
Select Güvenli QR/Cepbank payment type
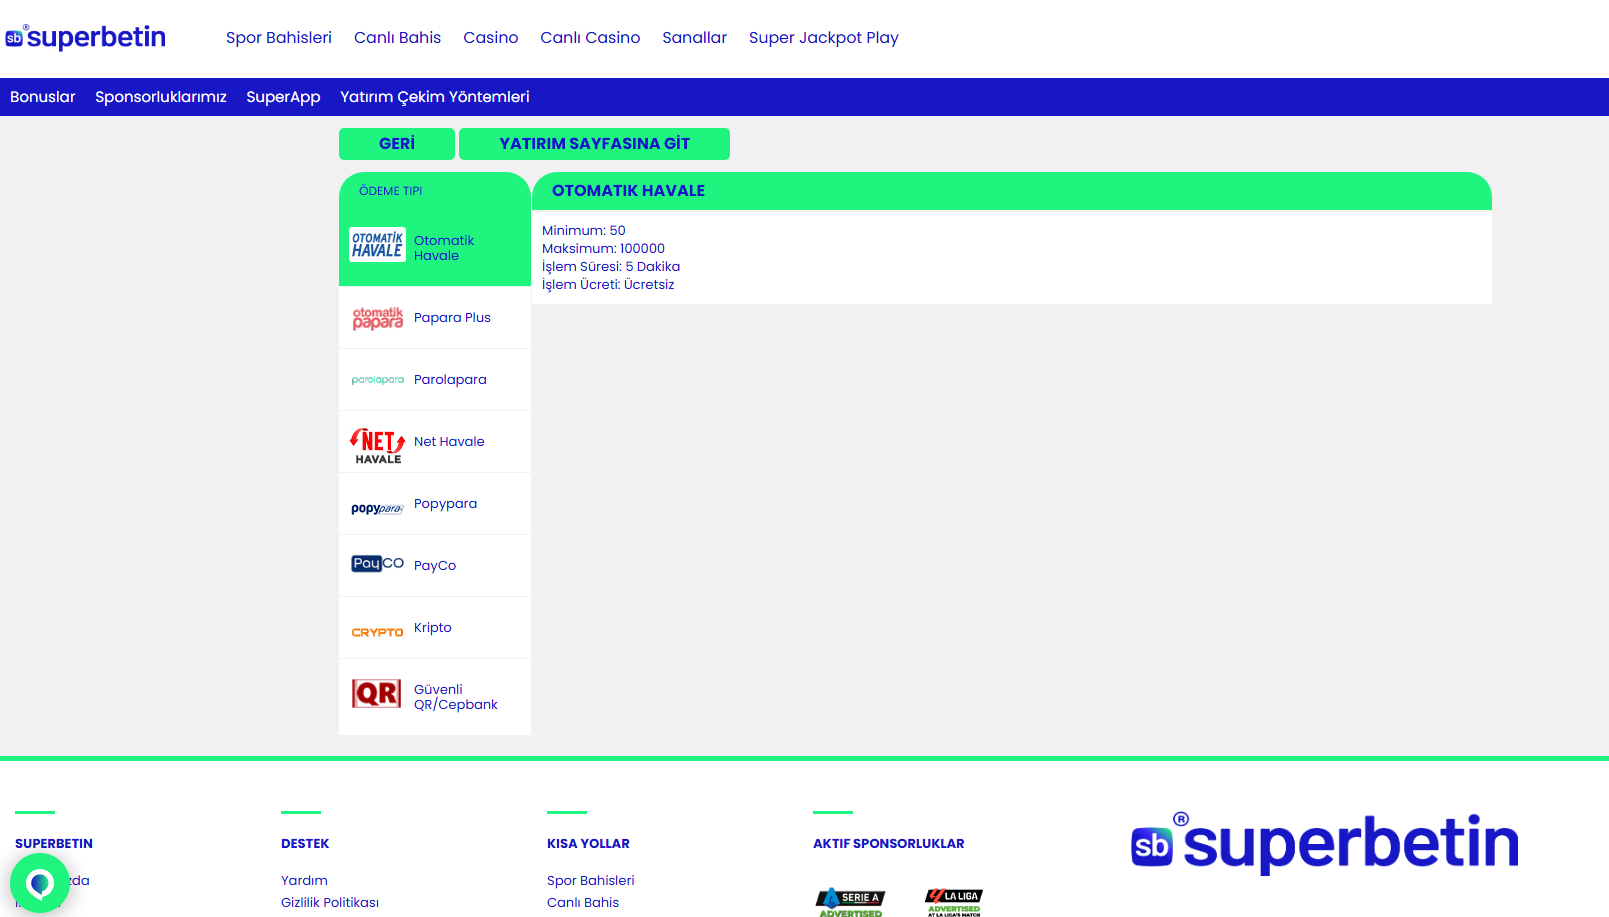click(x=435, y=697)
